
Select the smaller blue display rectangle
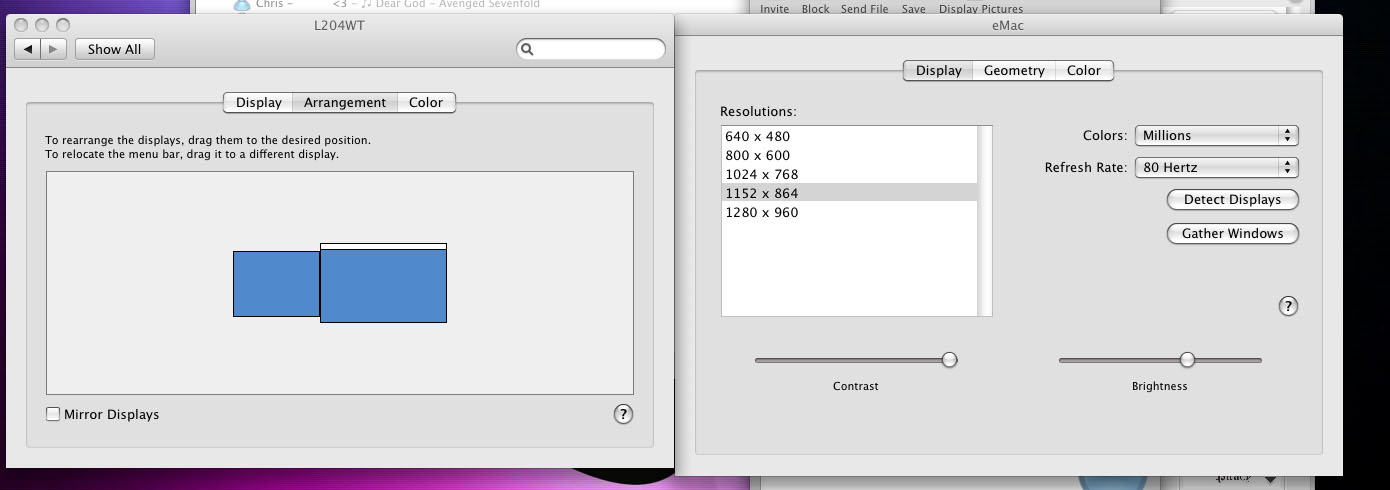pyautogui.click(x=276, y=284)
